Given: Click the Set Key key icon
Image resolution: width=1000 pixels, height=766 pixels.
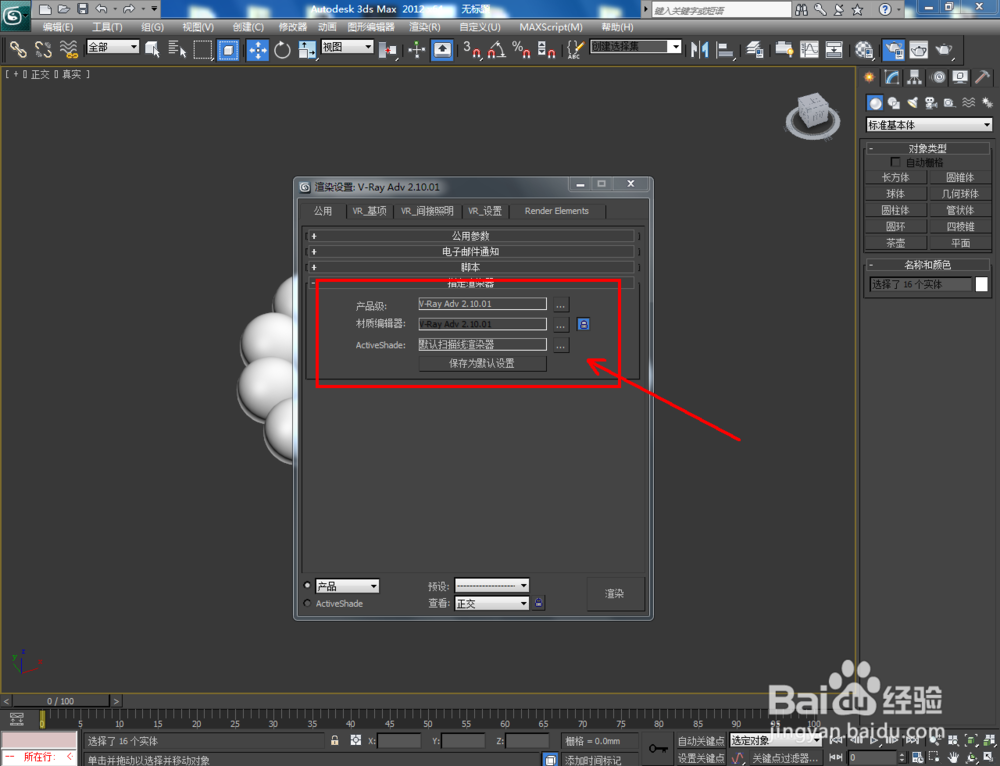Looking at the screenshot, I should 658,748.
